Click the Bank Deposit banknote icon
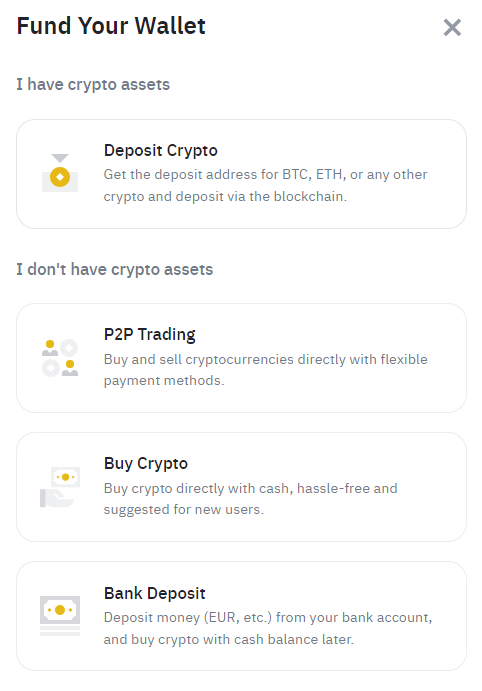 pos(60,615)
